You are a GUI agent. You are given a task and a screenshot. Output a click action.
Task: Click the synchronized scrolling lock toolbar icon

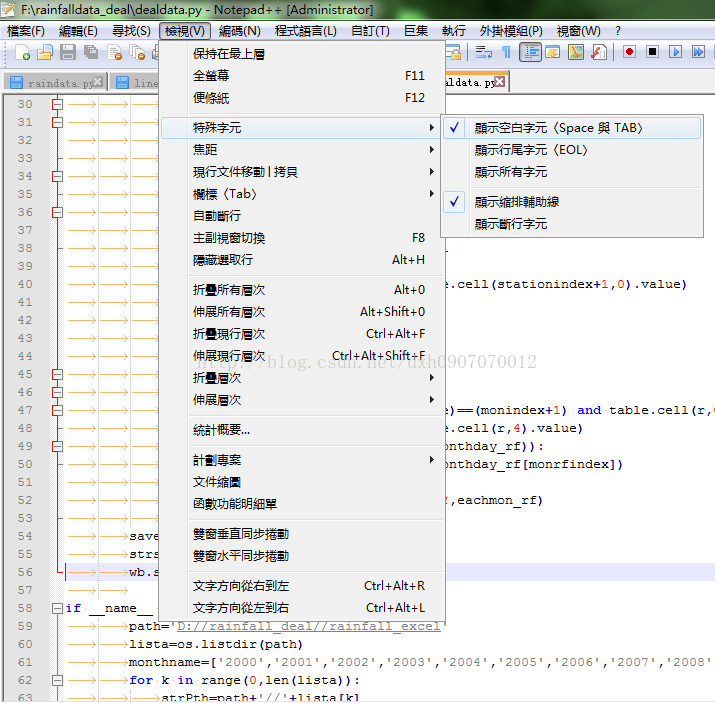click(x=453, y=52)
